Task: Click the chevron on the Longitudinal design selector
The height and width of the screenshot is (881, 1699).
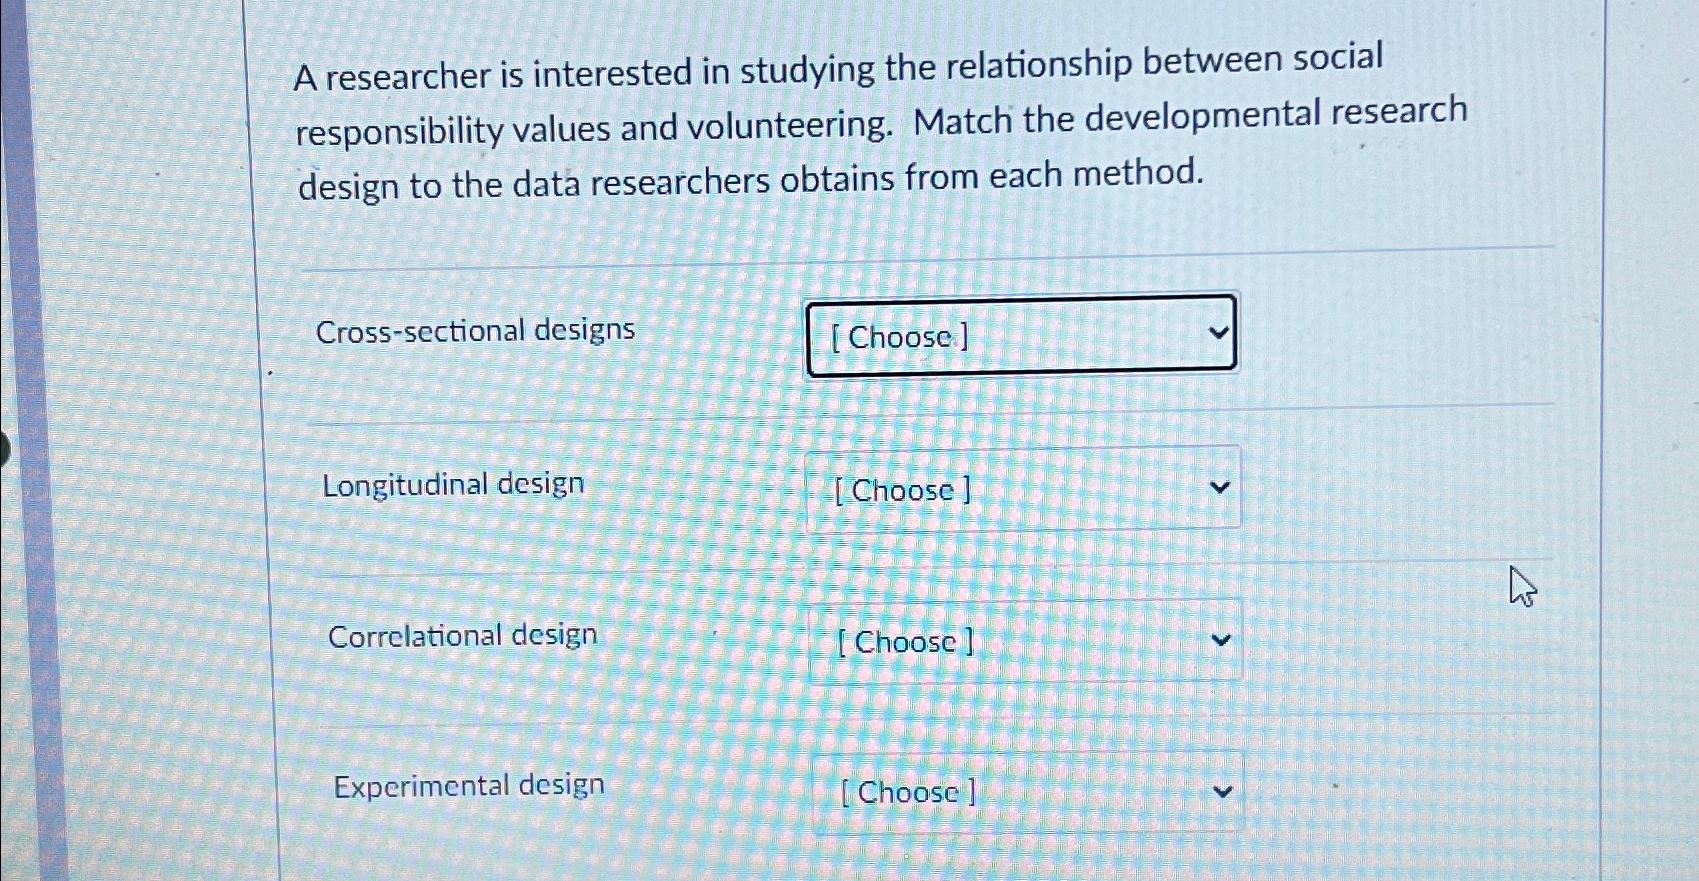Action: tap(1219, 487)
